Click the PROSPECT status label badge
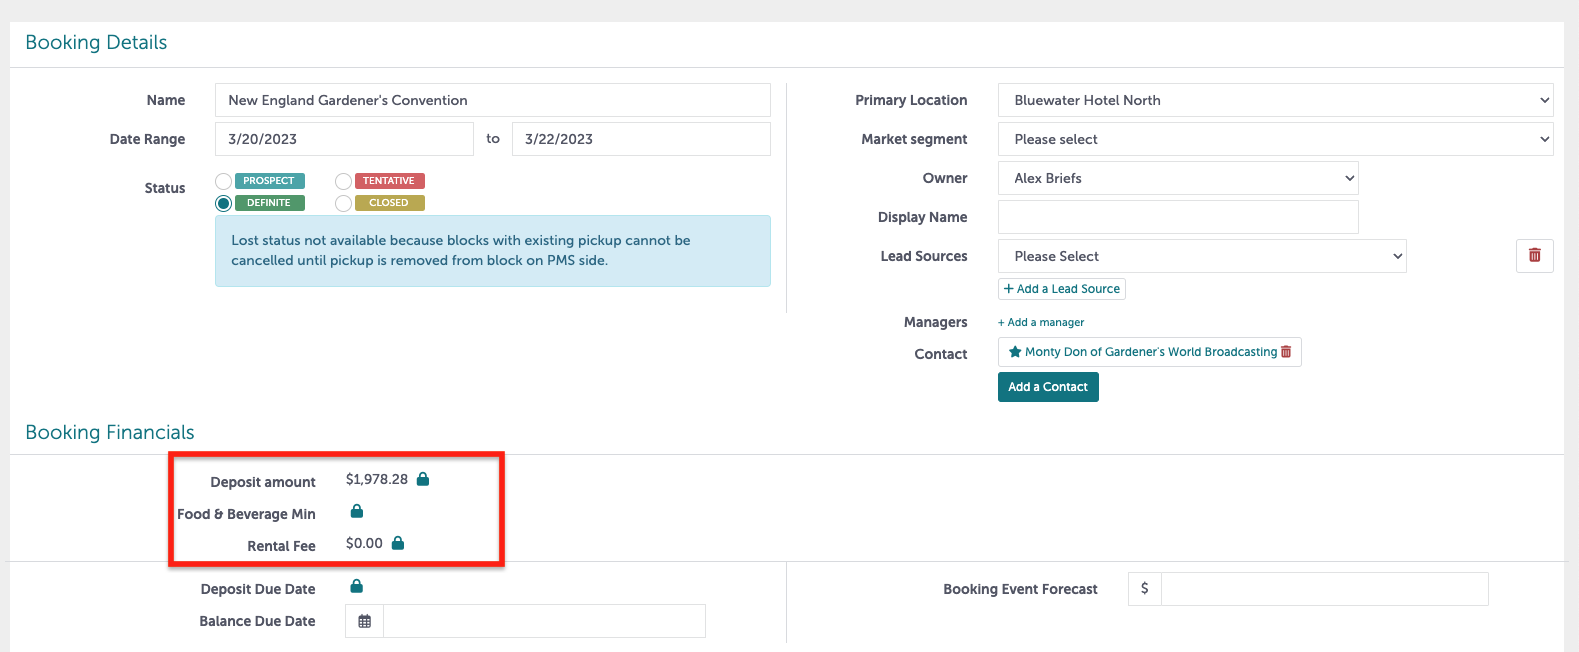1579x652 pixels. click(269, 181)
